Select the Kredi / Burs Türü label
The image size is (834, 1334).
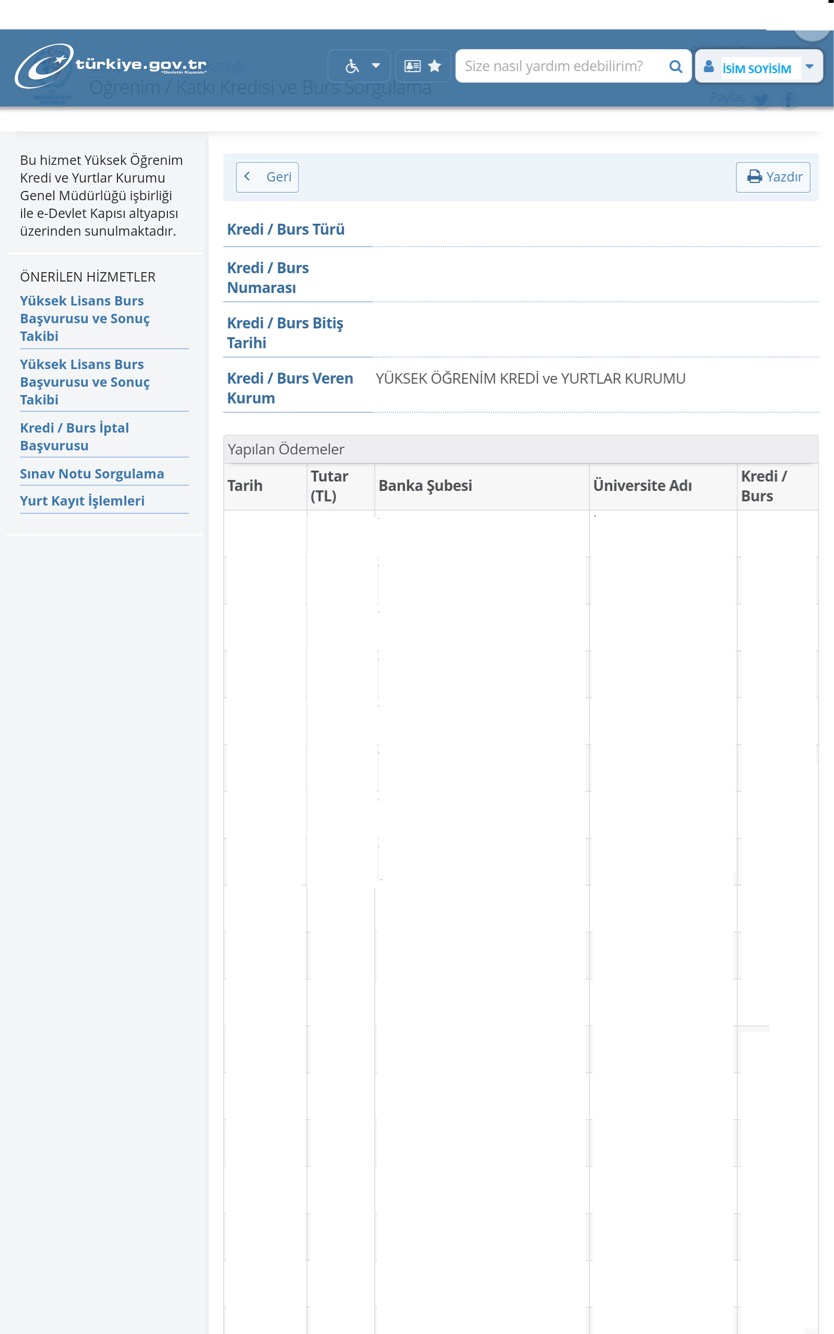286,229
